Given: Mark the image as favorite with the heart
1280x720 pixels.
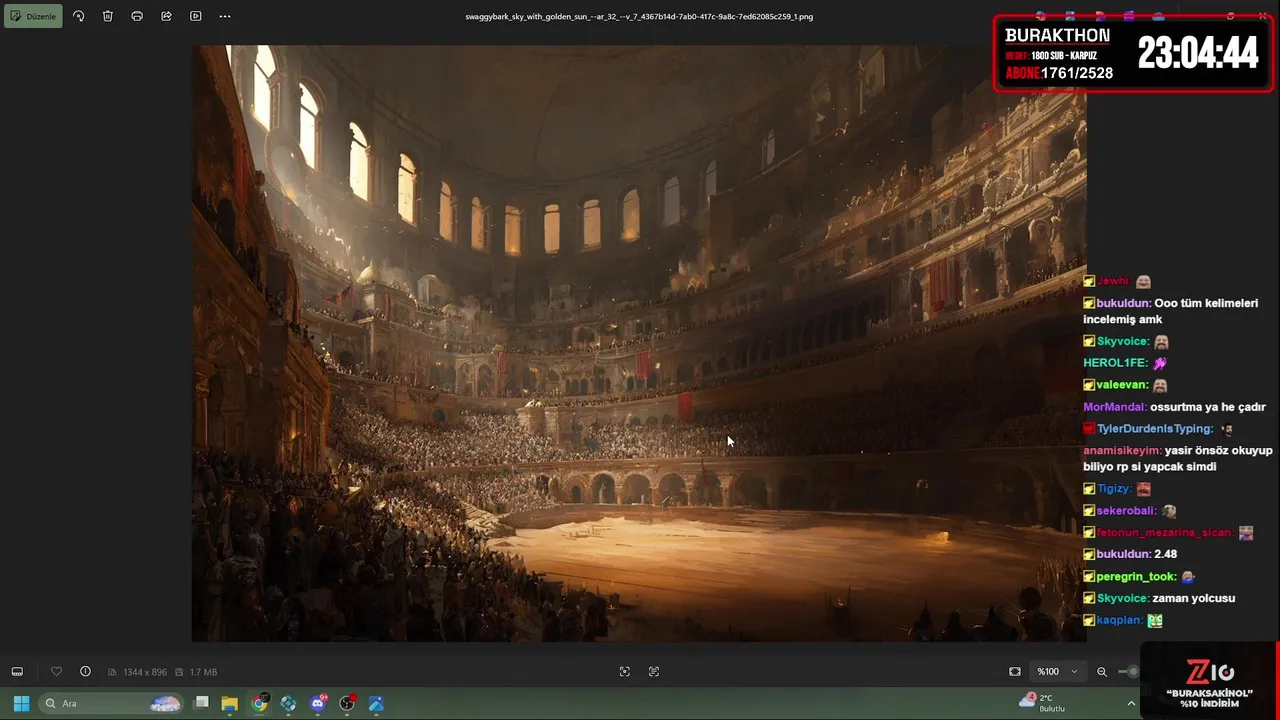Looking at the screenshot, I should pyautogui.click(x=56, y=671).
